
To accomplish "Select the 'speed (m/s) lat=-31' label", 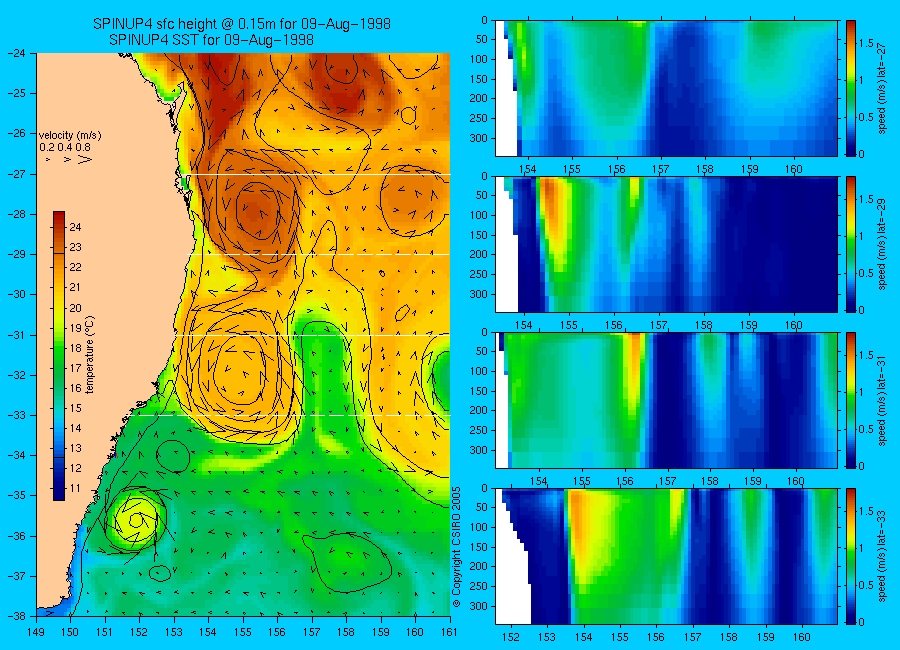I will [x=882, y=400].
